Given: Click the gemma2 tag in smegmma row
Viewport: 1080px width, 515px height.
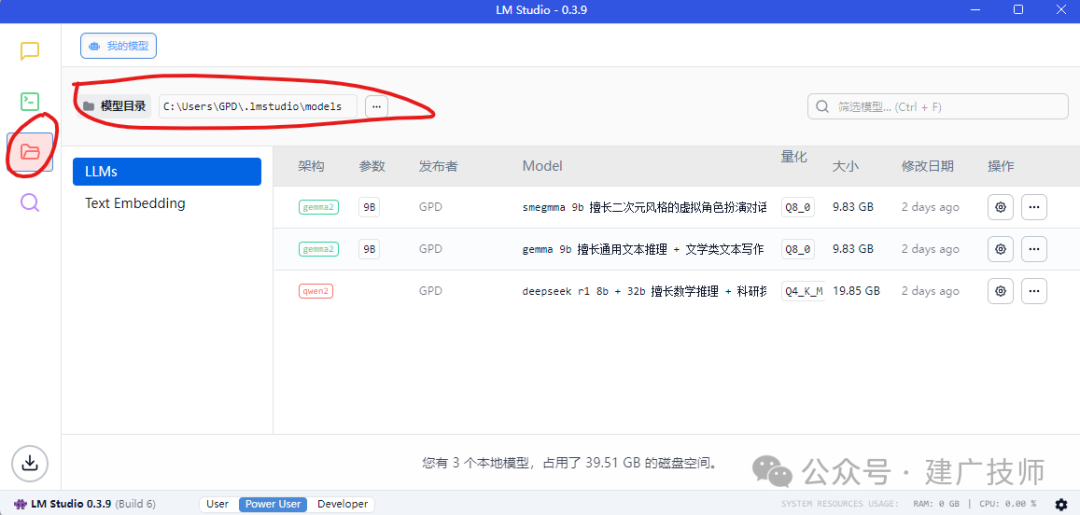Looking at the screenshot, I should 318,207.
